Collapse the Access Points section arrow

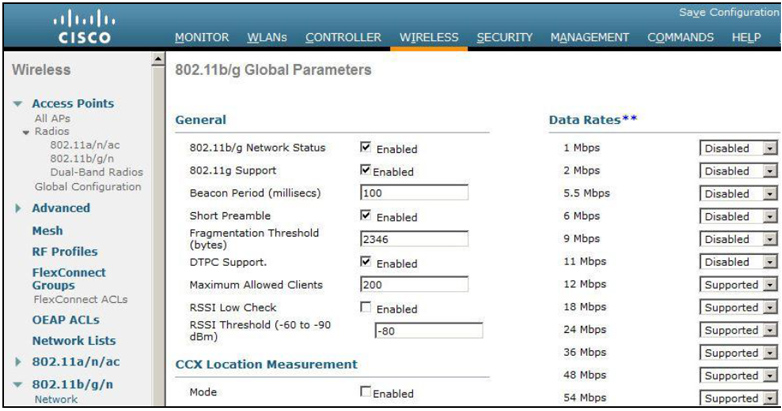18,104
